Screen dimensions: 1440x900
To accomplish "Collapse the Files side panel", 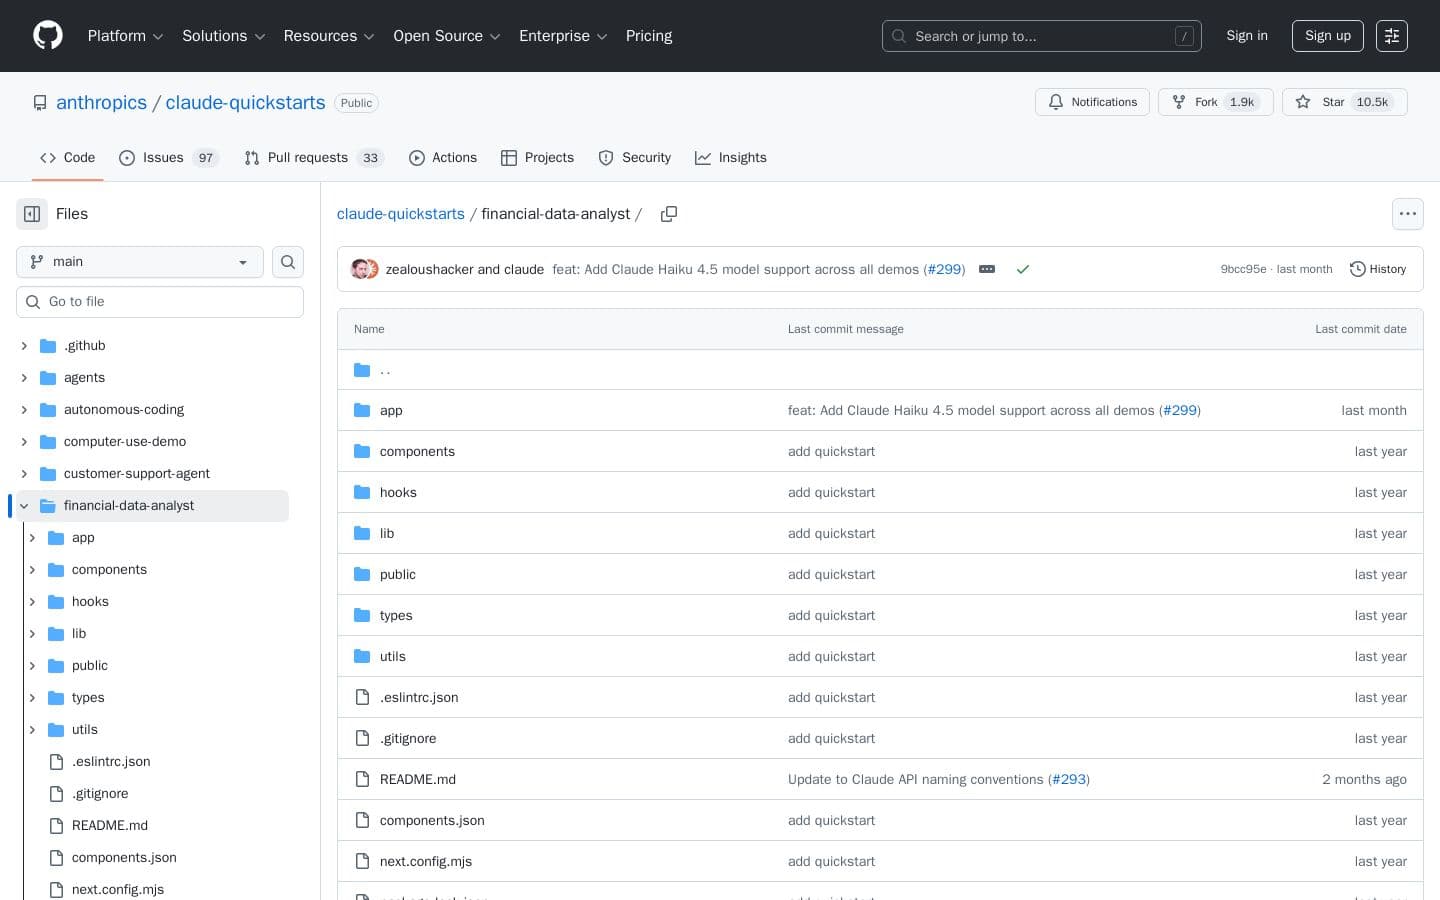I will (31, 214).
